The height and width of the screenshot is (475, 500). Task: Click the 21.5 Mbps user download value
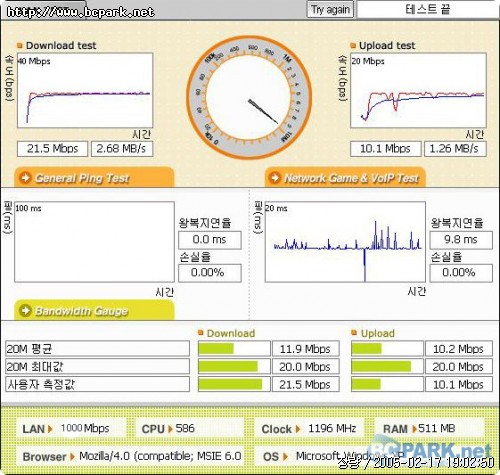306,384
